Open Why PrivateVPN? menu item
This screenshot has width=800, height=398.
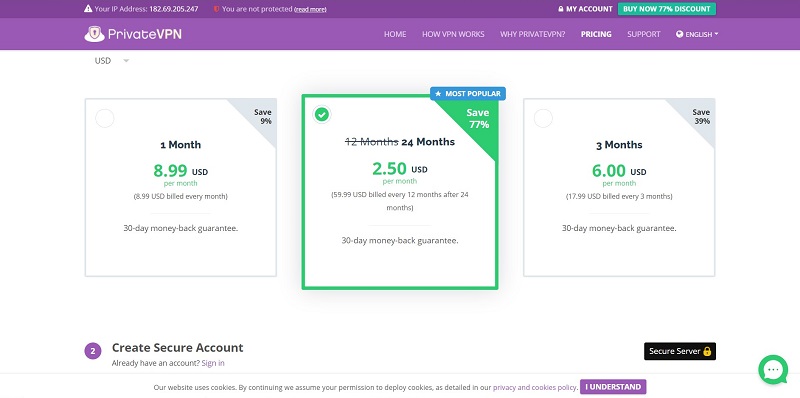point(533,34)
